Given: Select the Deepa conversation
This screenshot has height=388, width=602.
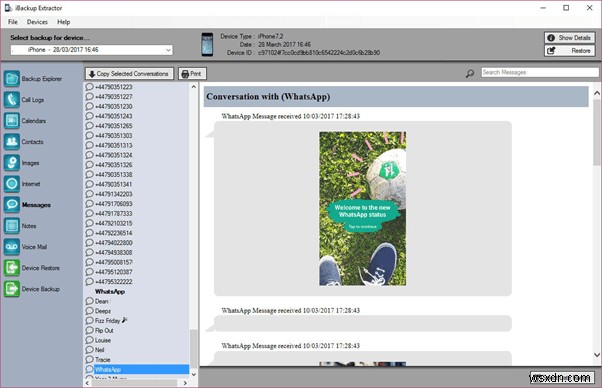Looking at the screenshot, I should 103,311.
